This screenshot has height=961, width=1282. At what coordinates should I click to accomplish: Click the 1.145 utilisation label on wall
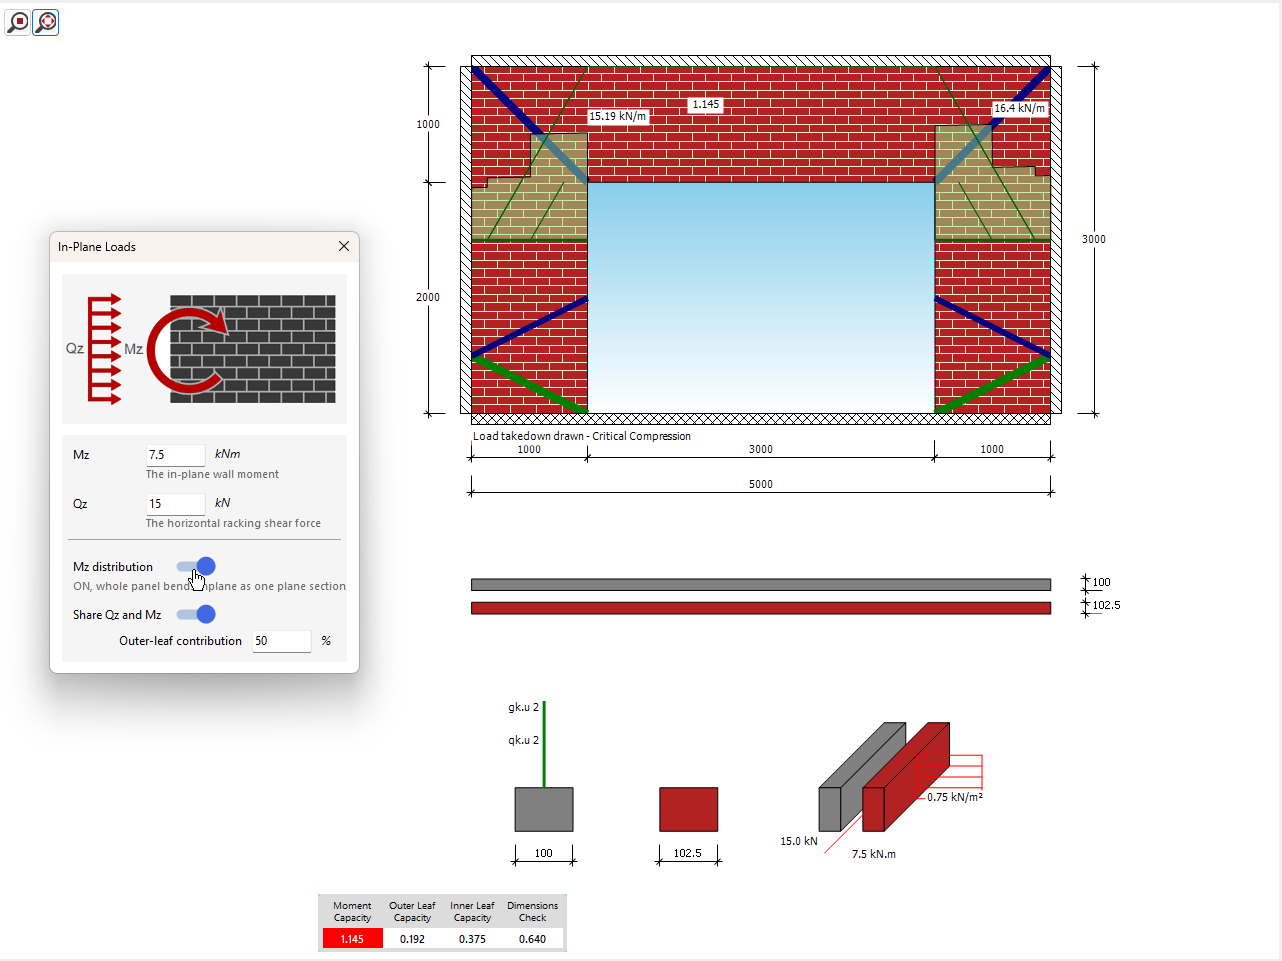(x=705, y=104)
